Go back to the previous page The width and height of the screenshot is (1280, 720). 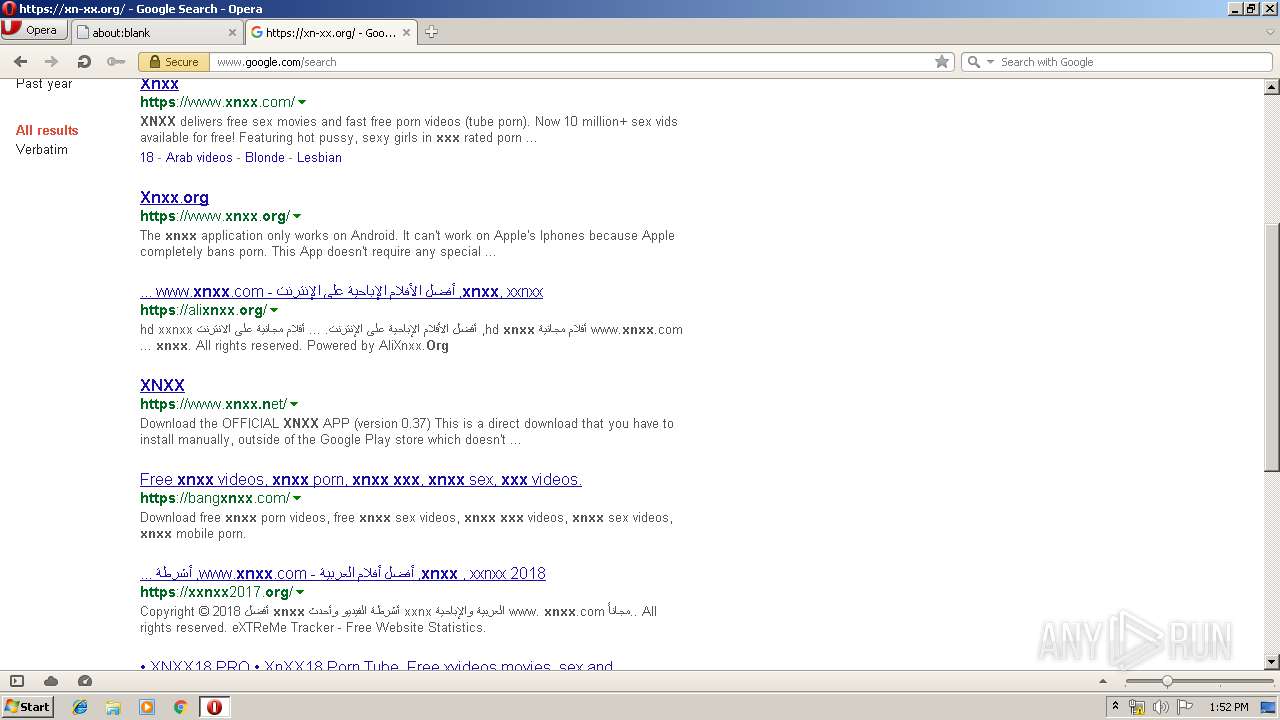20,62
